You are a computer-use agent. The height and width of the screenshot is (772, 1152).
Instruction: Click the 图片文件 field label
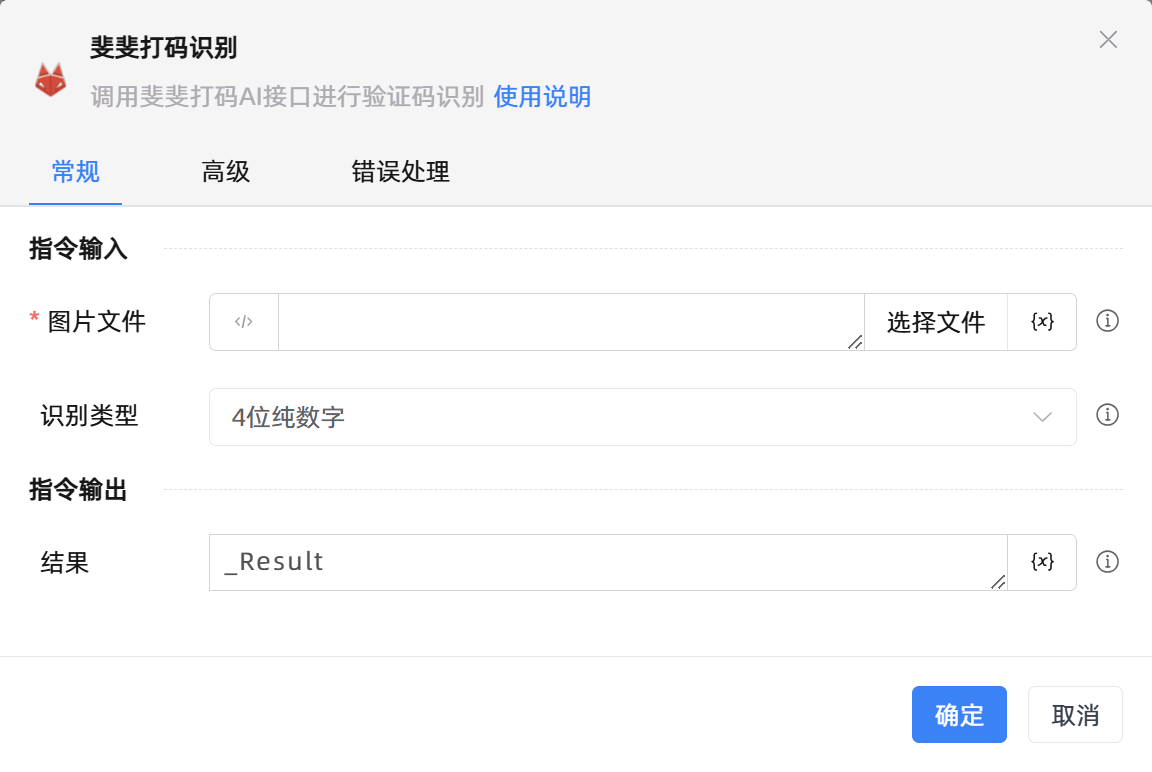tap(96, 322)
